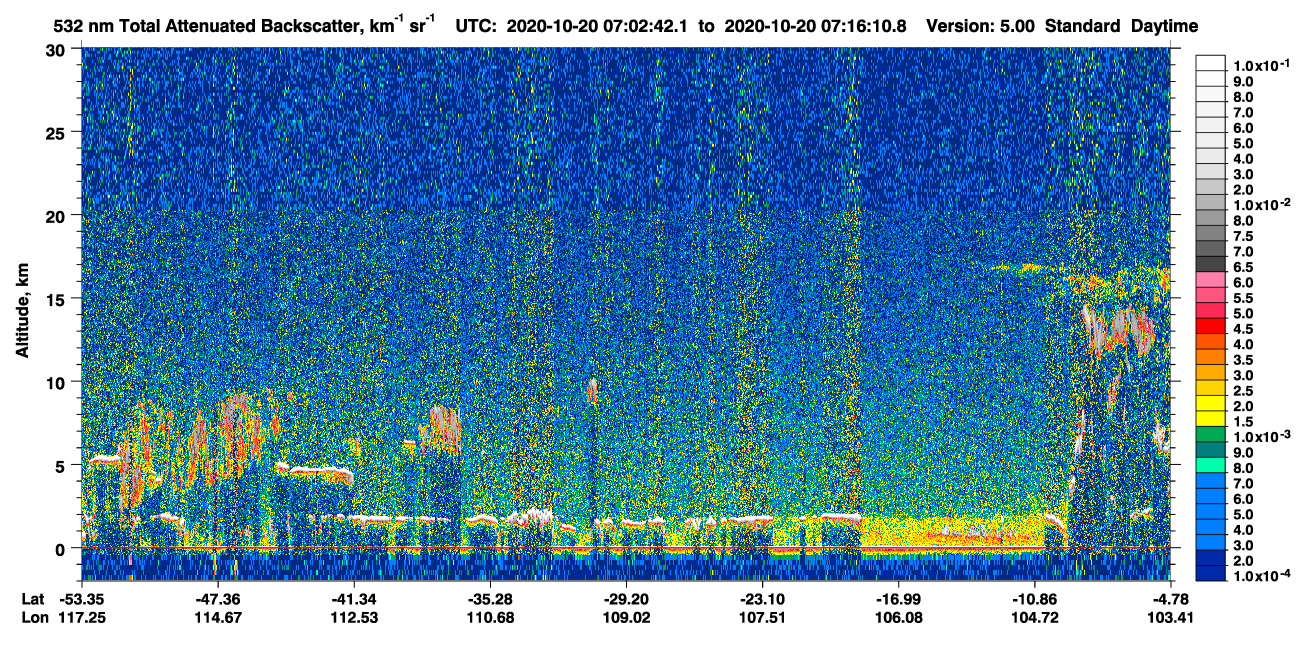Image resolution: width=1300 pixels, height=667 pixels.
Task: Click the longitude value '114.67'
Action: 217,617
